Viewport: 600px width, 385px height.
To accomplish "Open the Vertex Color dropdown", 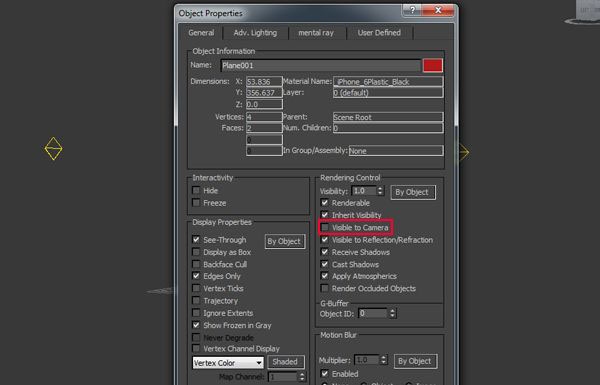I will coord(228,362).
